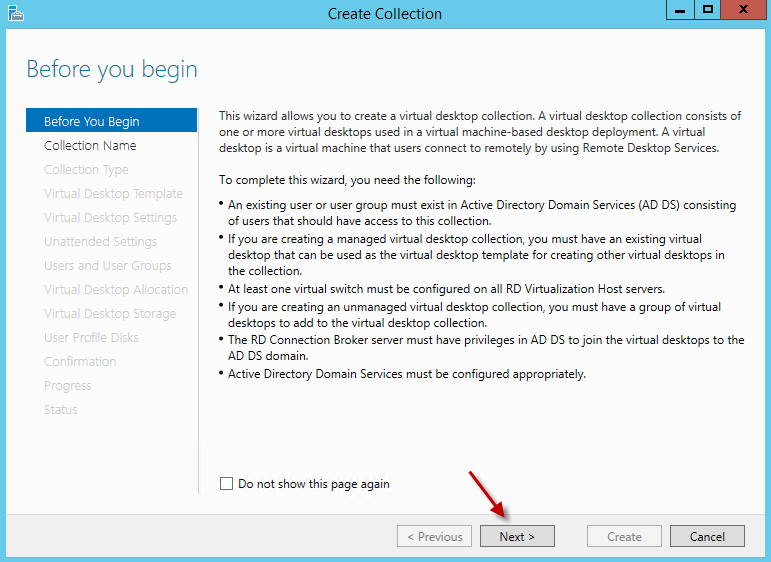771x562 pixels.
Task: Select User Profile Disks step
Action: (x=91, y=337)
